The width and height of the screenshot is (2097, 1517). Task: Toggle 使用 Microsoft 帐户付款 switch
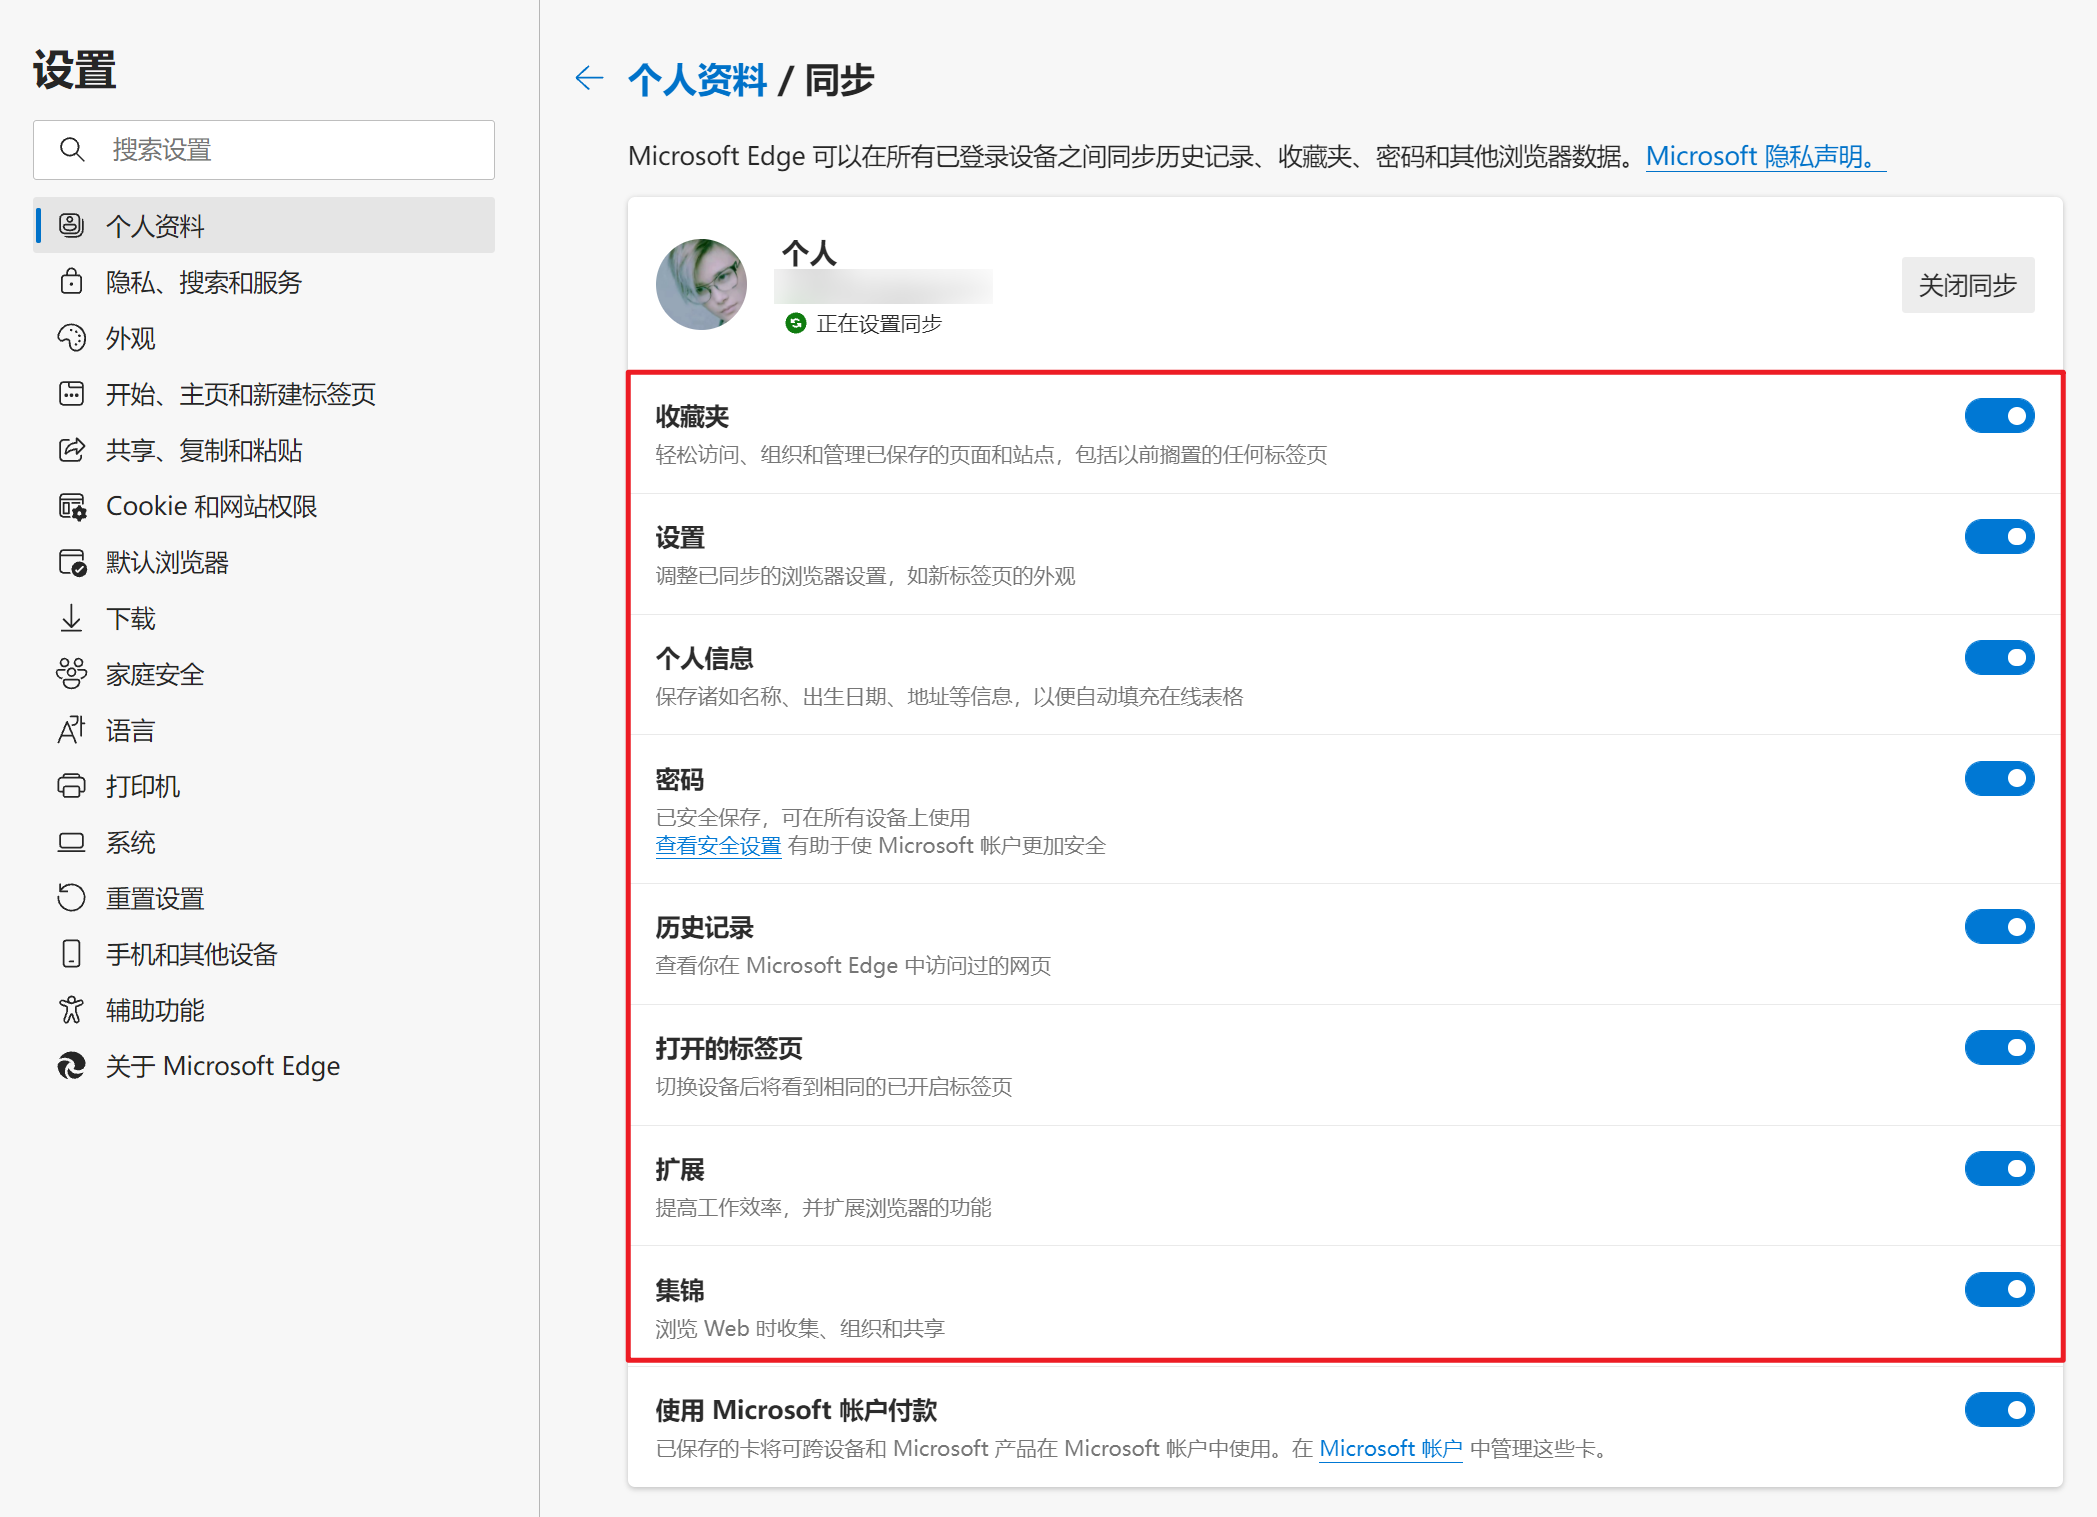click(x=1998, y=1410)
